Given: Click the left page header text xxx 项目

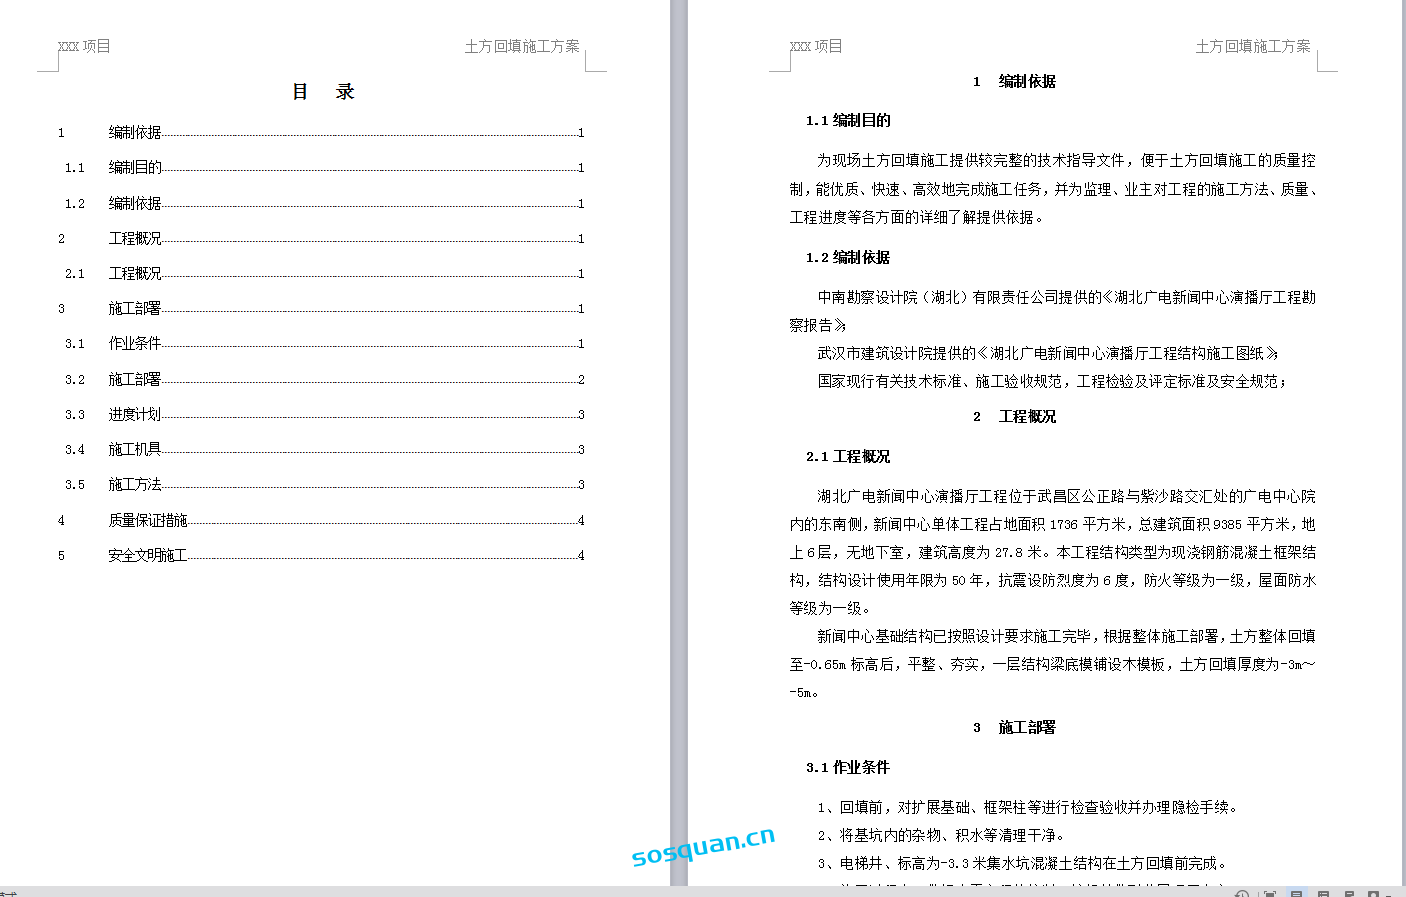Looking at the screenshot, I should click(x=85, y=46).
